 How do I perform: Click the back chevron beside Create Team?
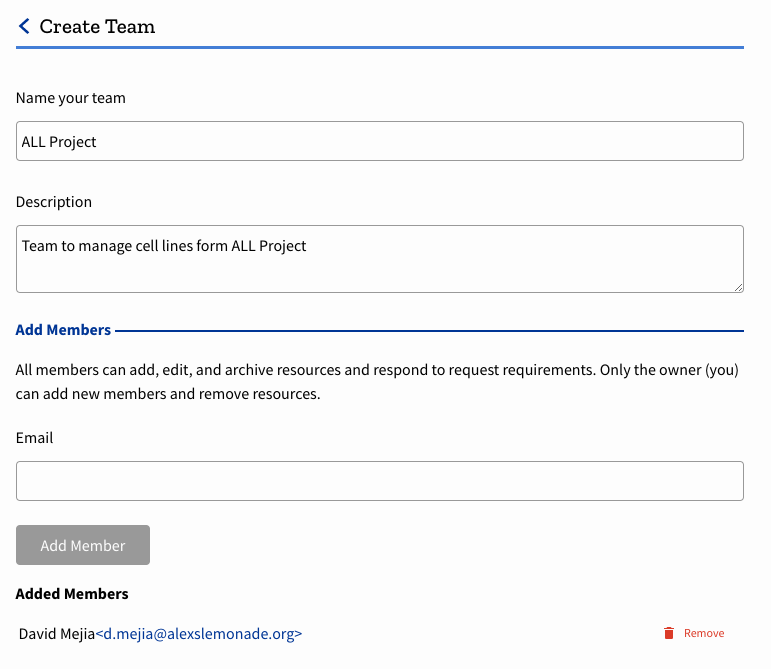[24, 27]
